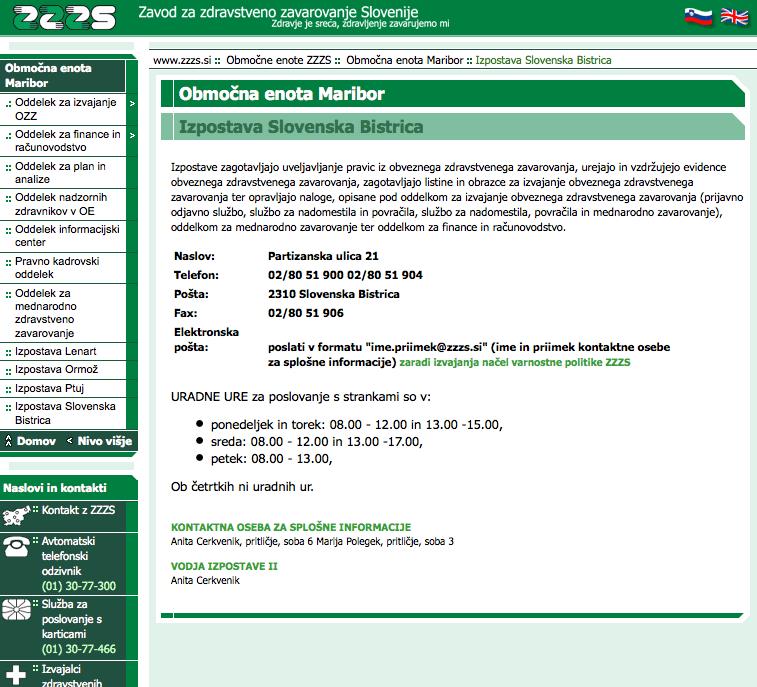Viewport: 757px width, 687px height.
Task: Open the Kontakt z ZZZS link
Action: (x=78, y=510)
